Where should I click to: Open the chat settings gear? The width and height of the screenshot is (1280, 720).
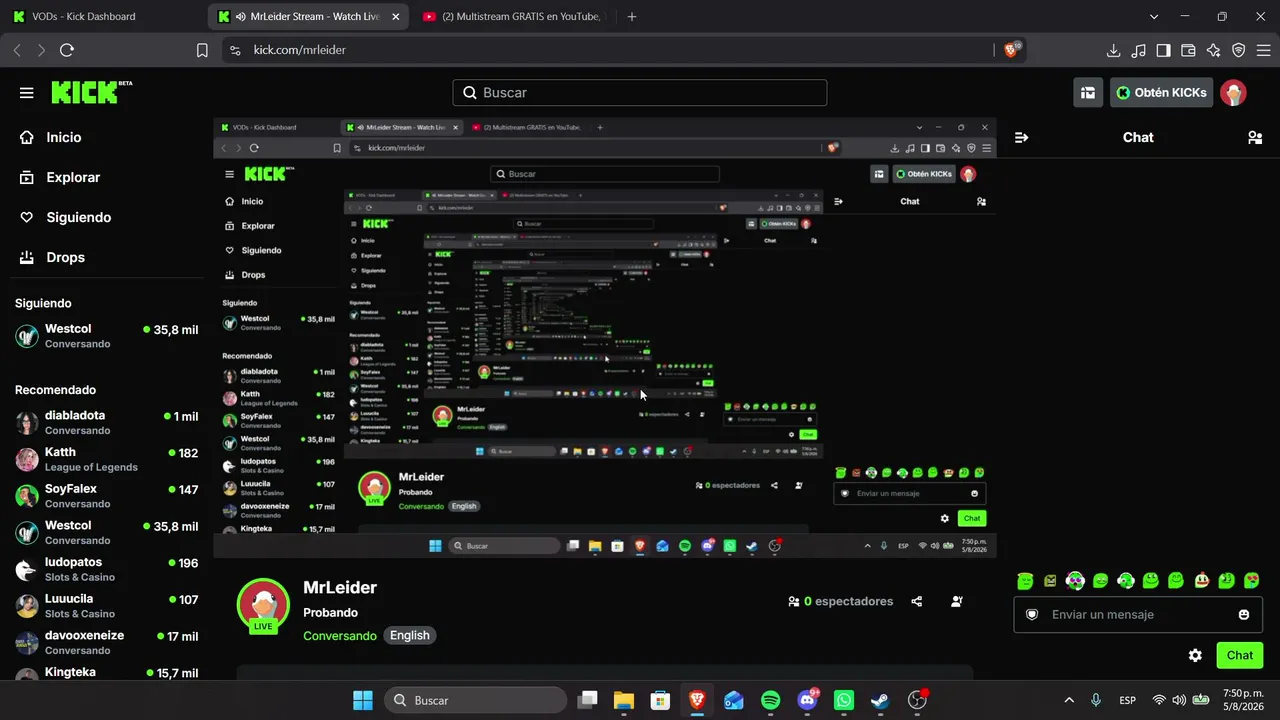coord(1195,656)
